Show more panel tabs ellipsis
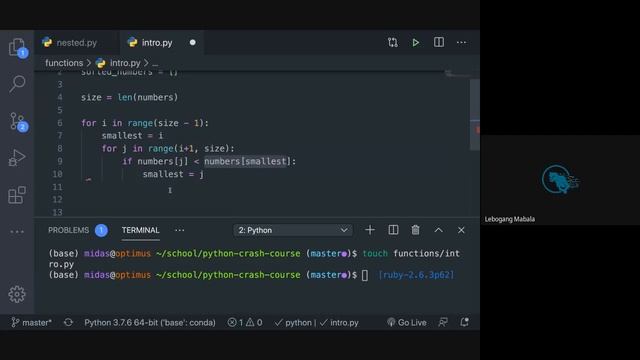 tap(180, 230)
